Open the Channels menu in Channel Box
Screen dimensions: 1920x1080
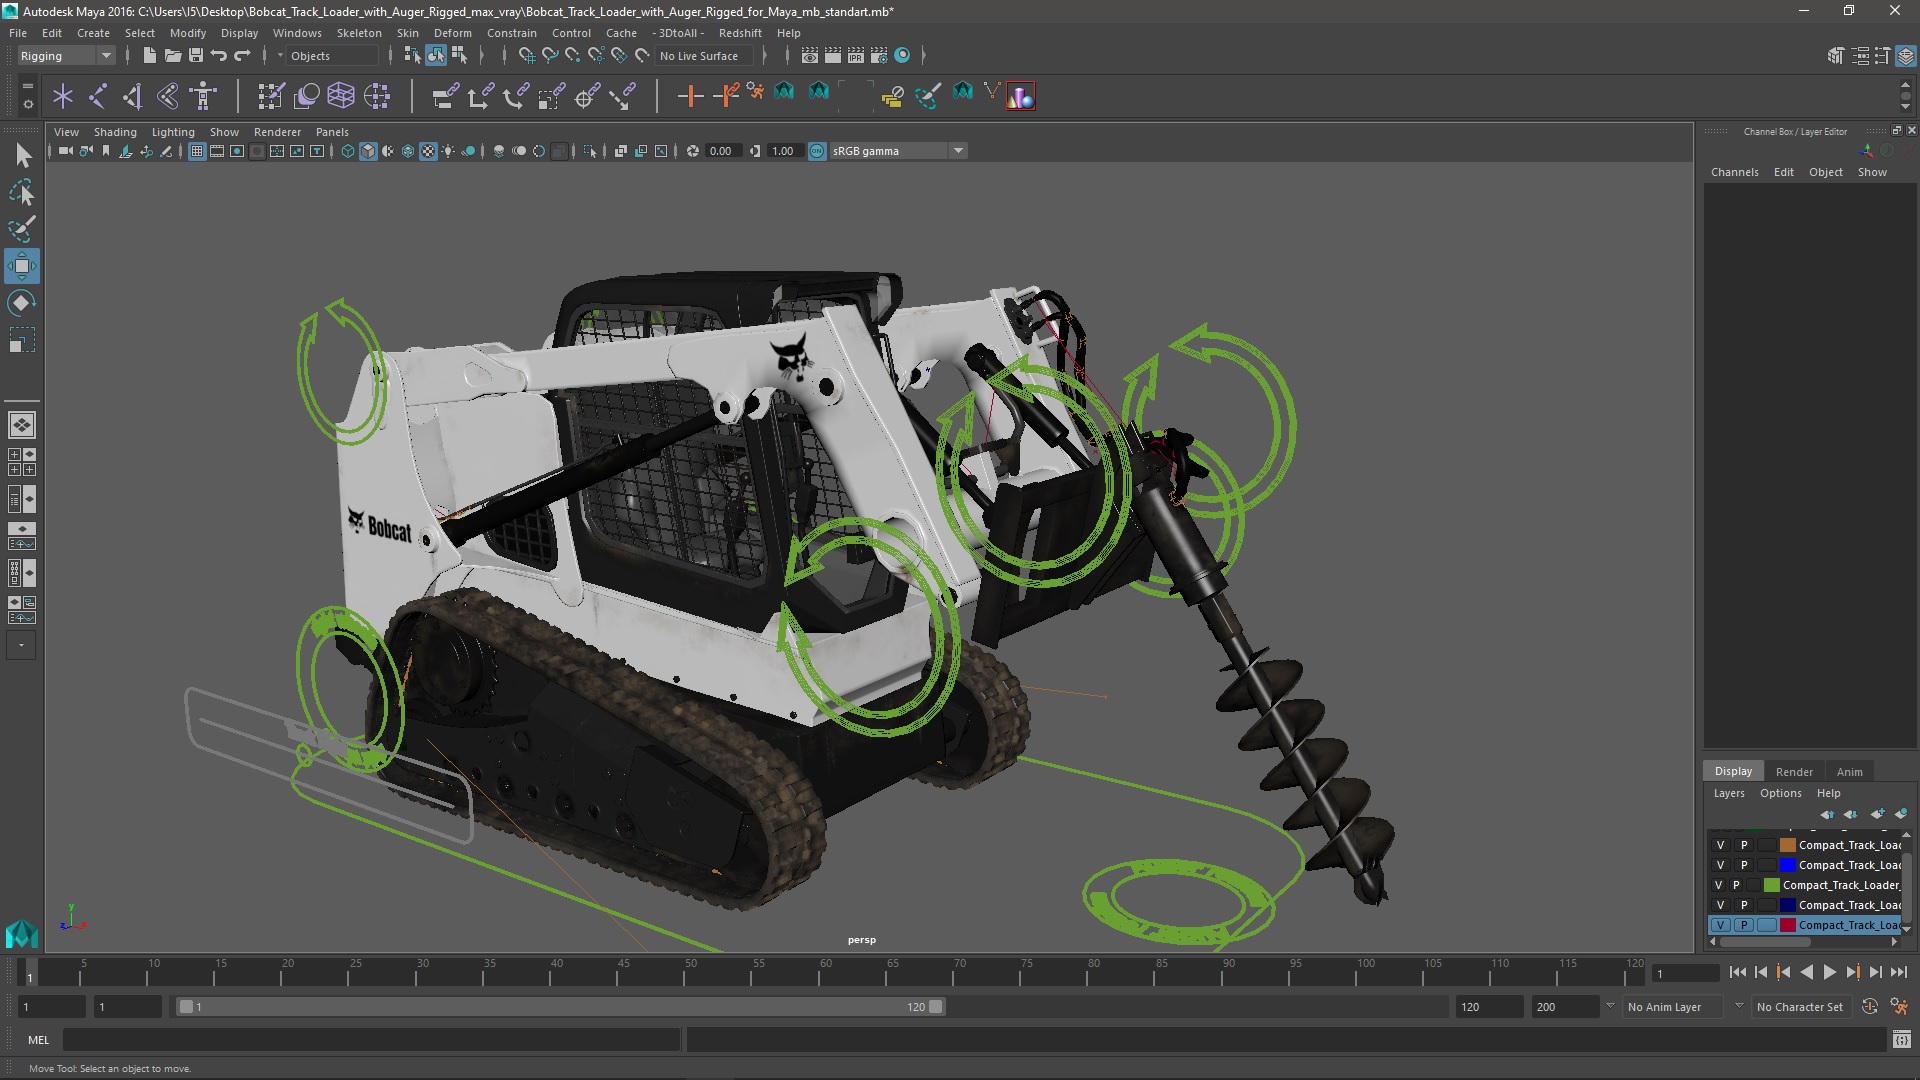[x=1734, y=172]
